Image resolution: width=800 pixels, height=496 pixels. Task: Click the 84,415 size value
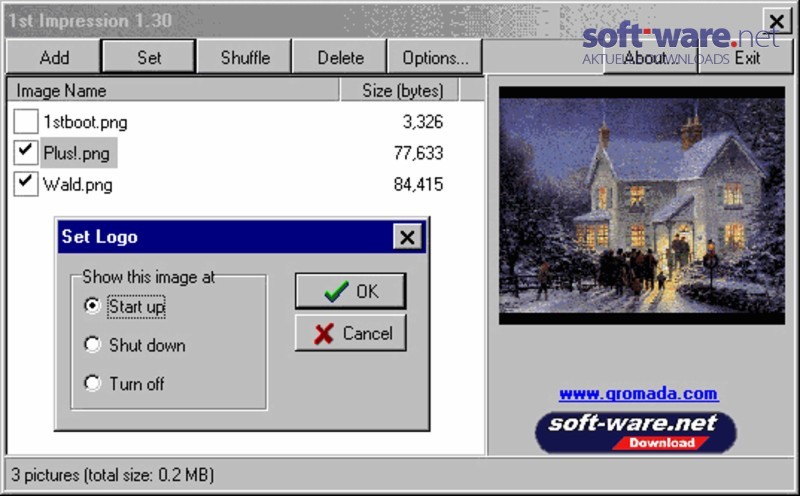(418, 184)
